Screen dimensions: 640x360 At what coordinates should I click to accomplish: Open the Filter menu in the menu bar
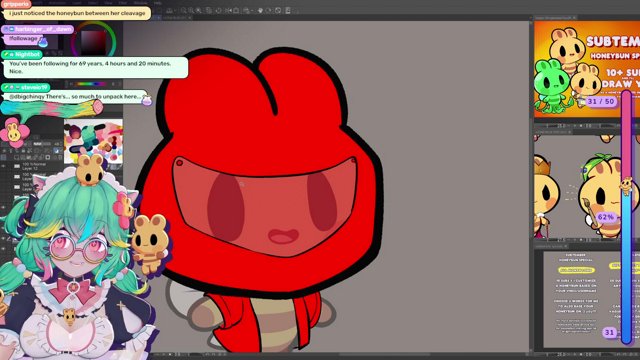(x=122, y=3)
